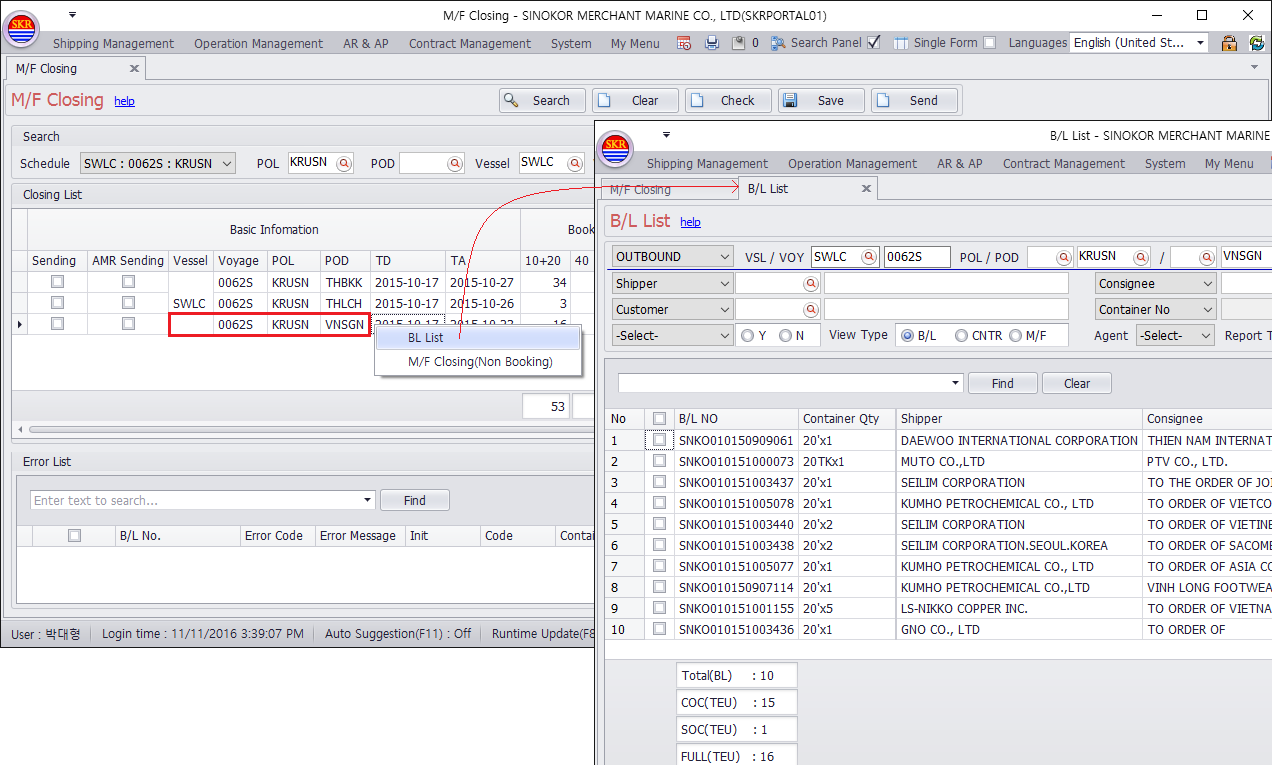Image resolution: width=1272 pixels, height=765 pixels.
Task: Select CNTR view type radio button
Action: (961, 336)
